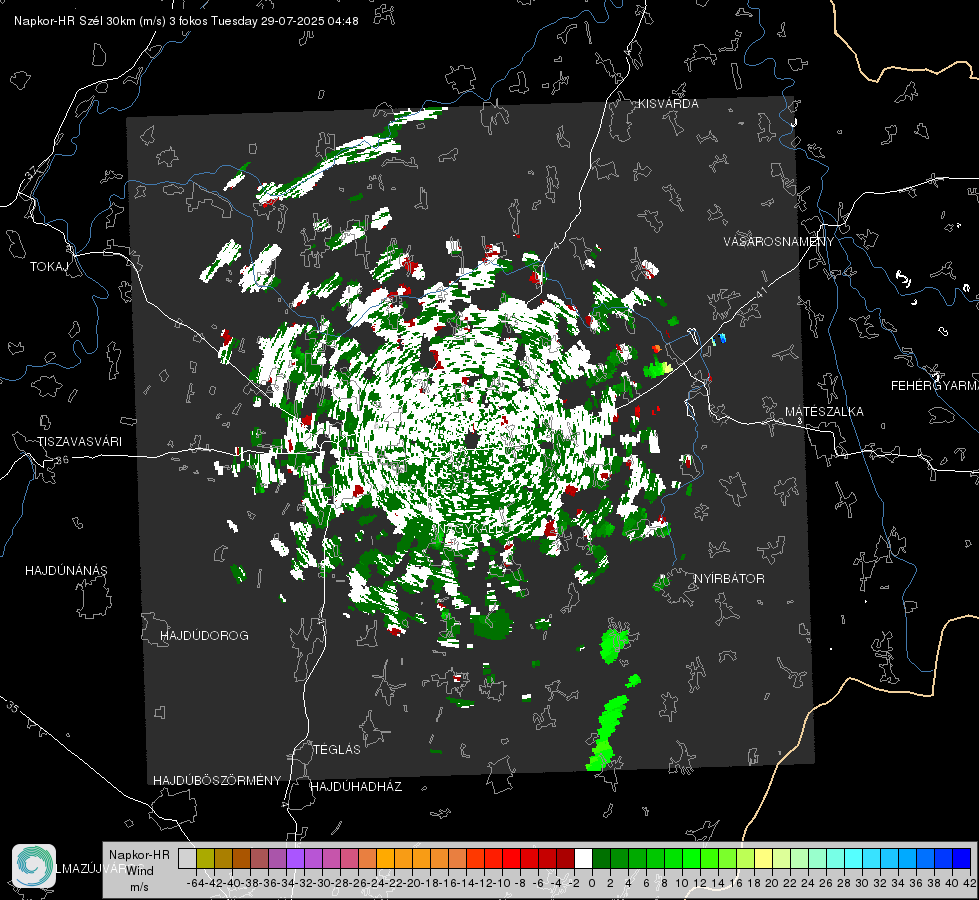Select the dark green swatch between 0 and 2
The image size is (979, 900).
point(601,858)
